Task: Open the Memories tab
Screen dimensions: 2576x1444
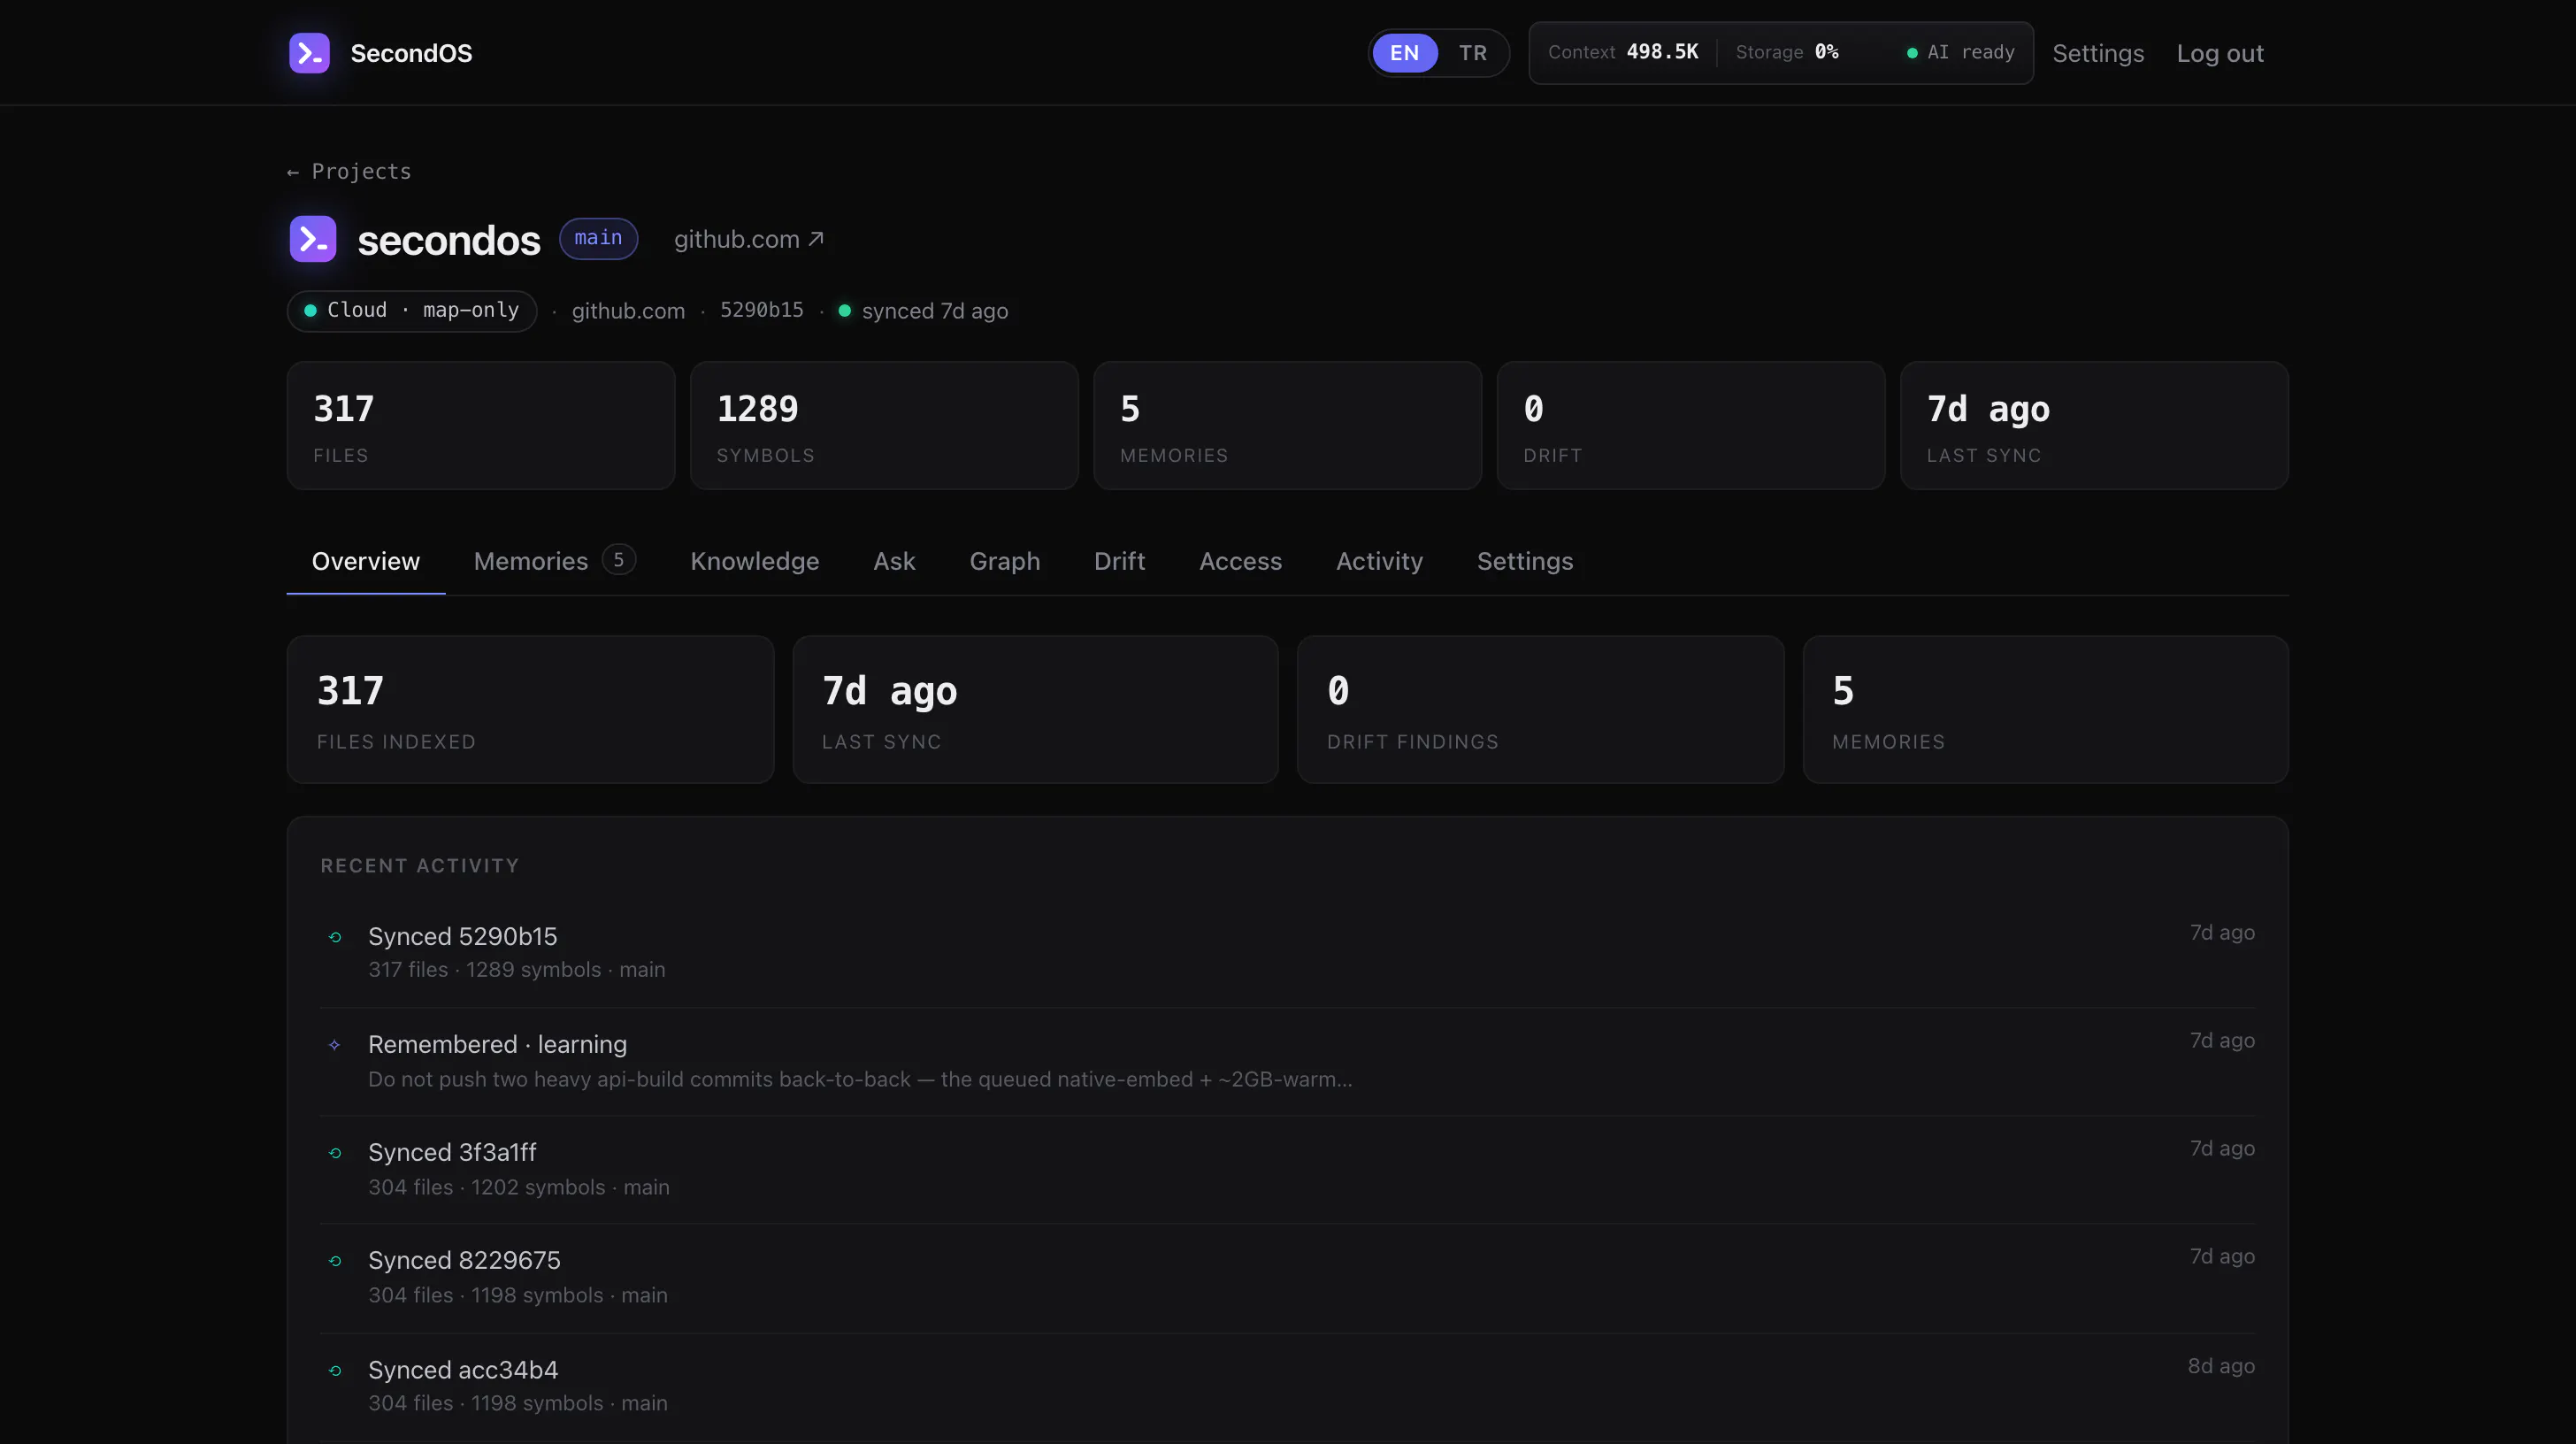Action: 555,561
